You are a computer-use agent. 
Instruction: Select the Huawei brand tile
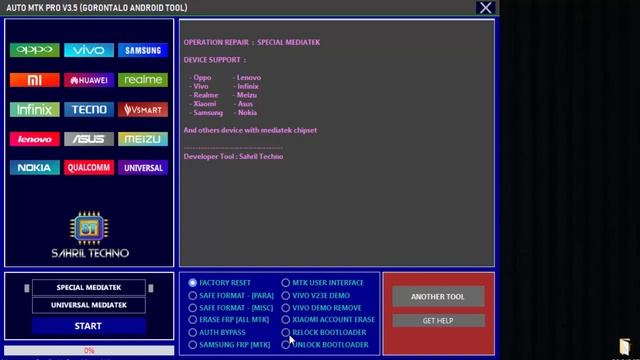click(89, 80)
